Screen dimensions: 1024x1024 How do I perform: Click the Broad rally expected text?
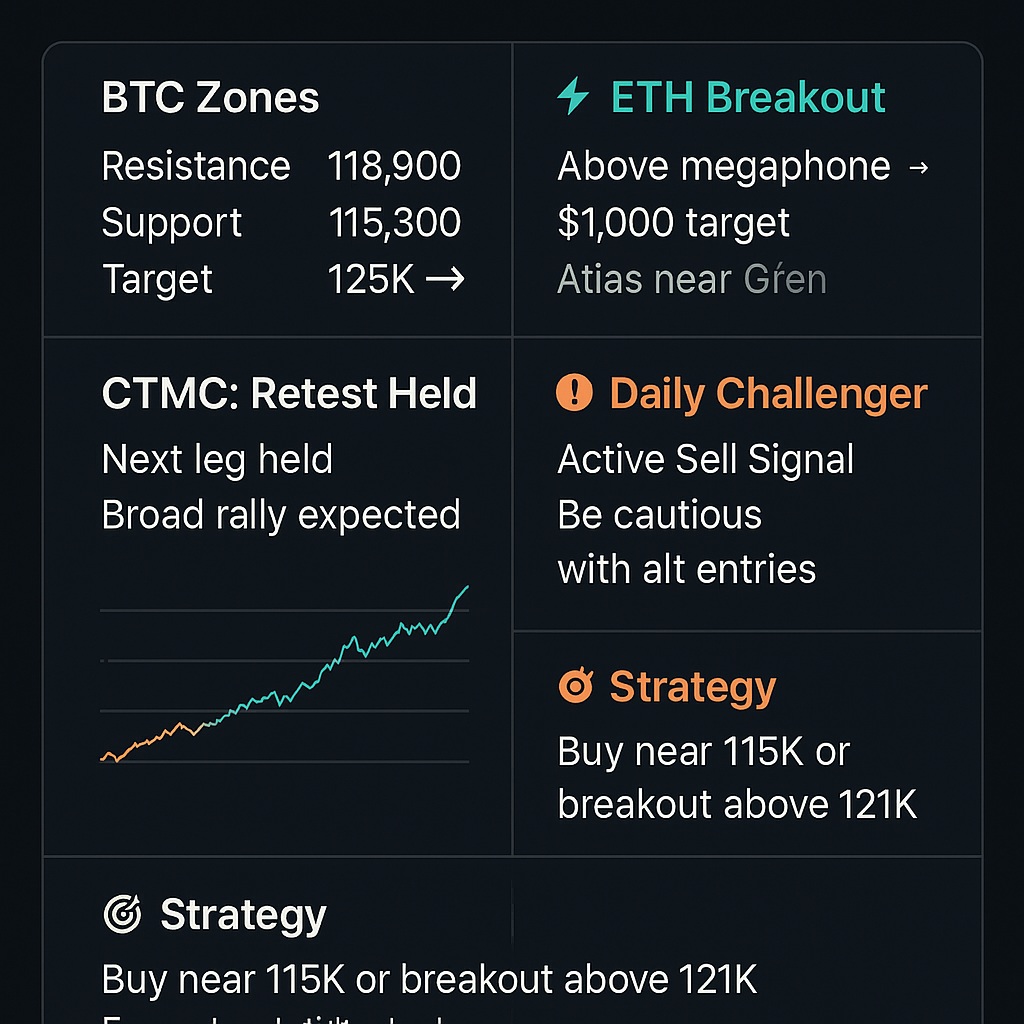[281, 515]
